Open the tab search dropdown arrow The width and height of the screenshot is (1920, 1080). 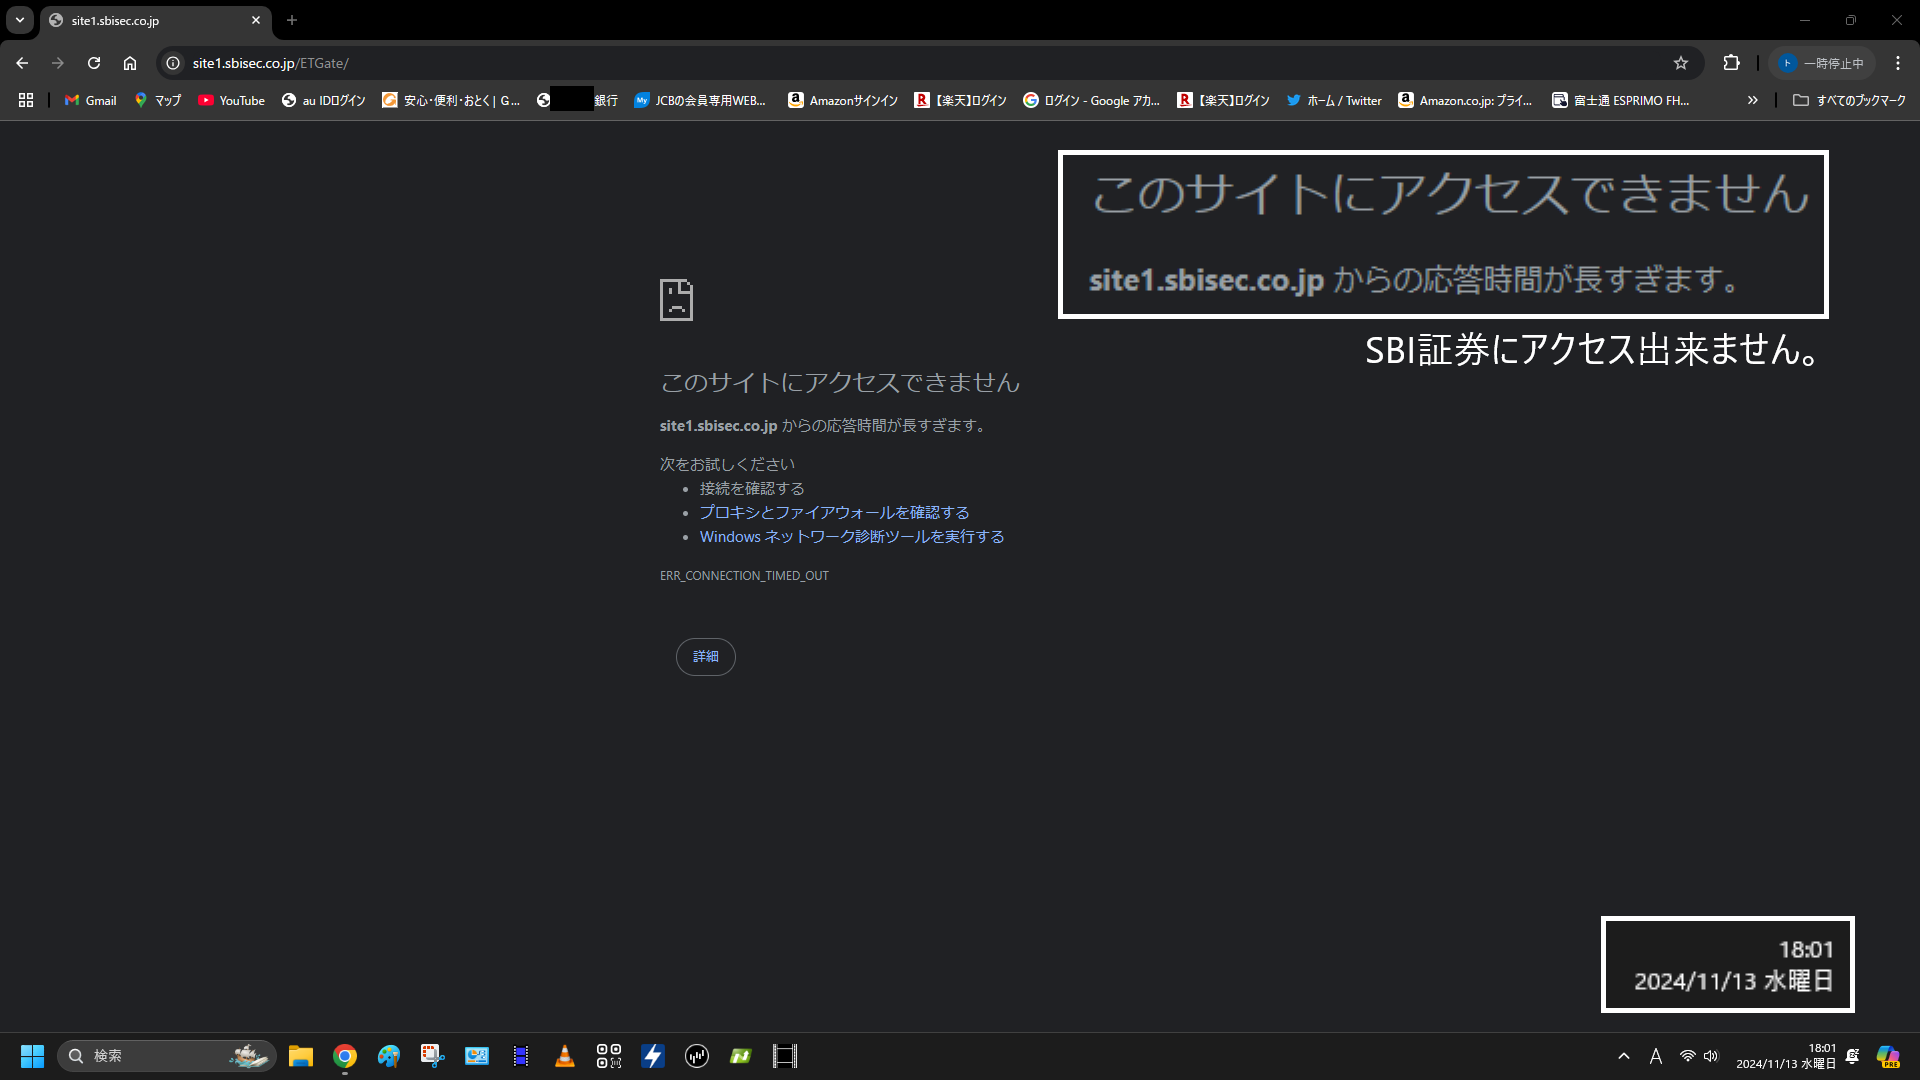19,20
